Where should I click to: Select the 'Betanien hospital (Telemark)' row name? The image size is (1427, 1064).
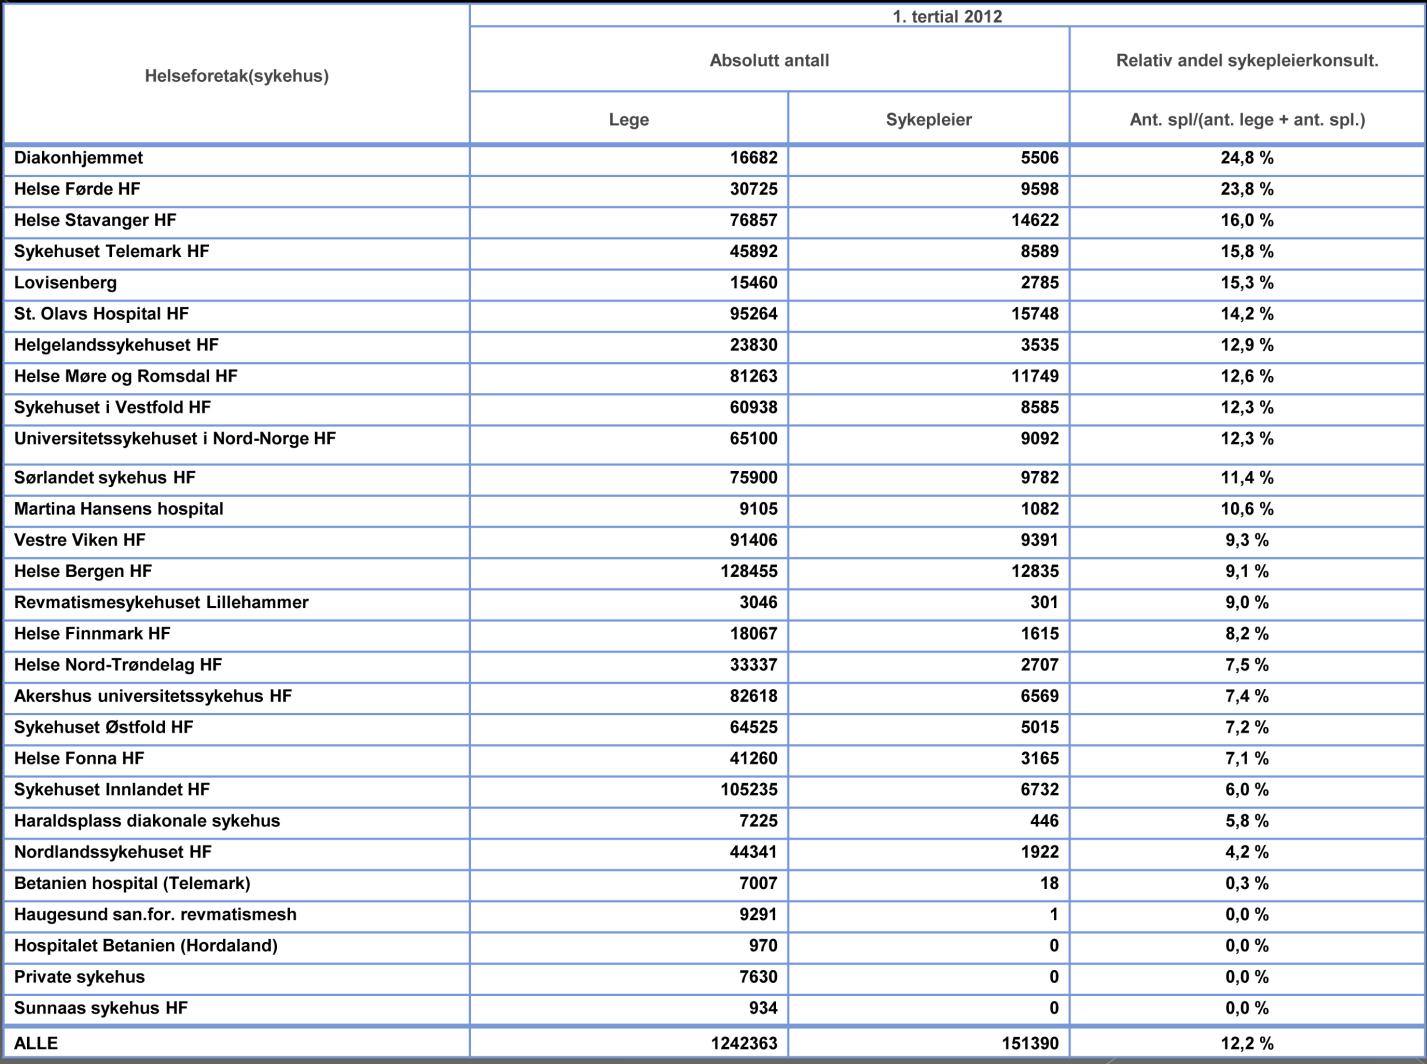132,883
